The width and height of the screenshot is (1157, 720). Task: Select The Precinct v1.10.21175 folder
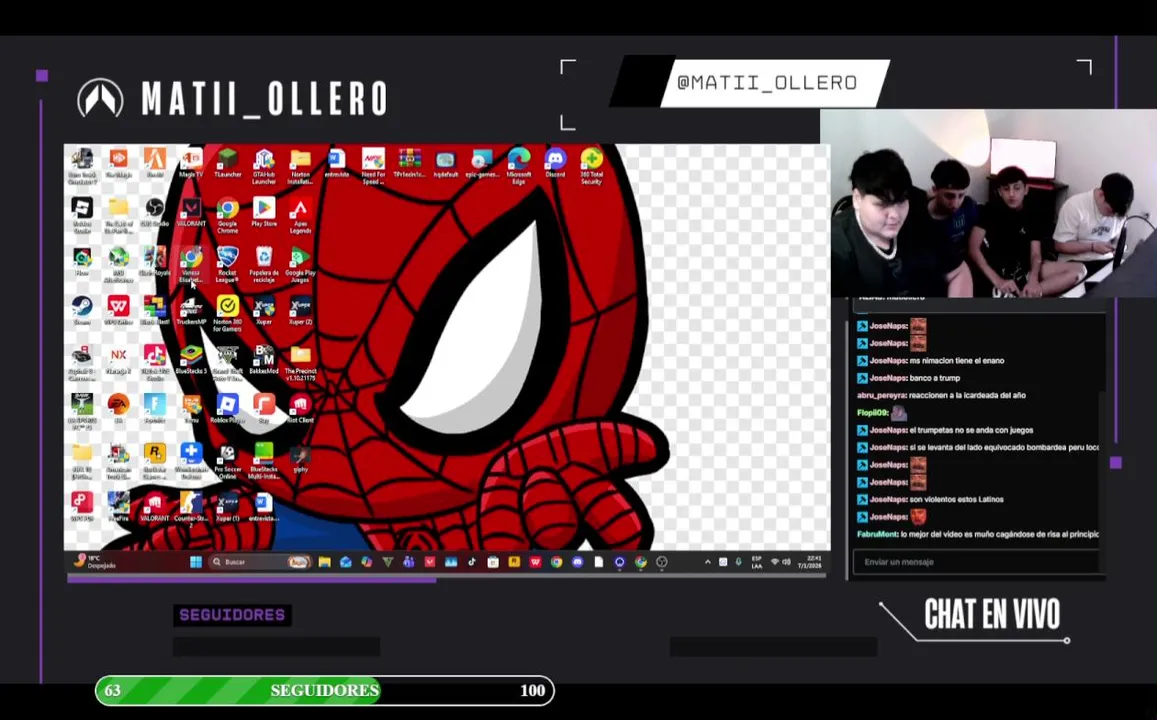[300, 362]
